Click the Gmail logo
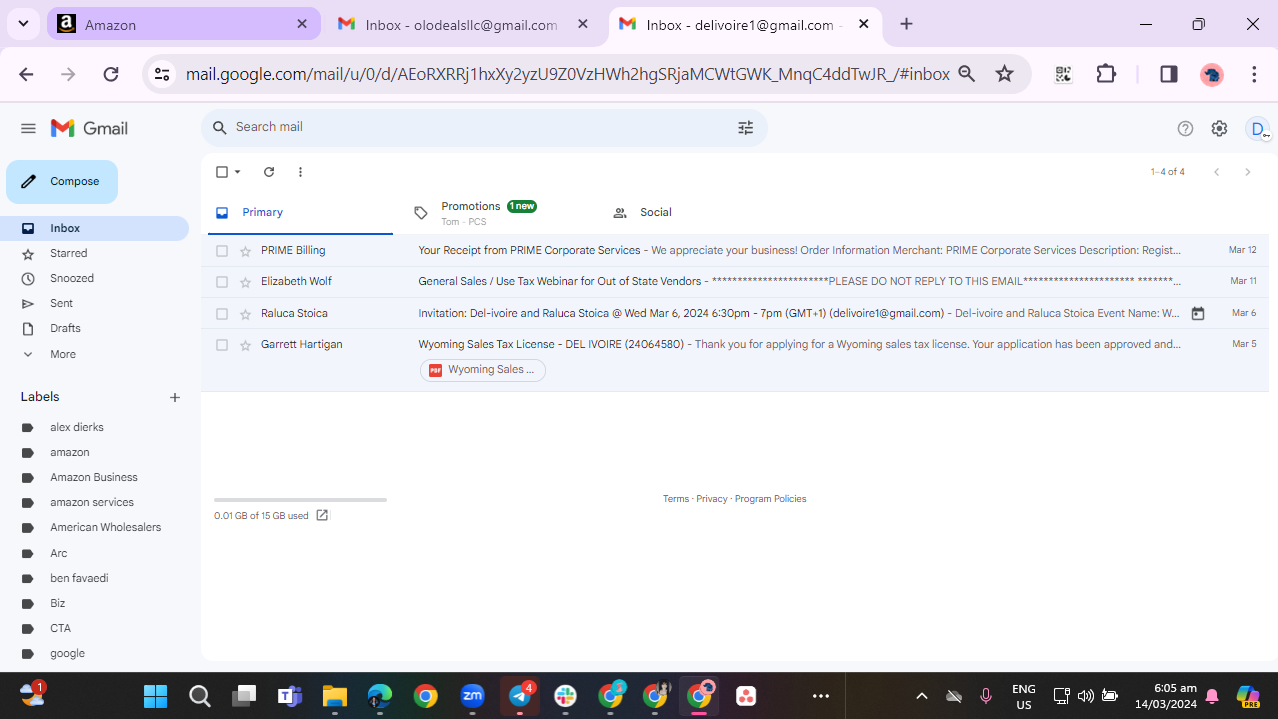1278x719 pixels. tap(89, 128)
